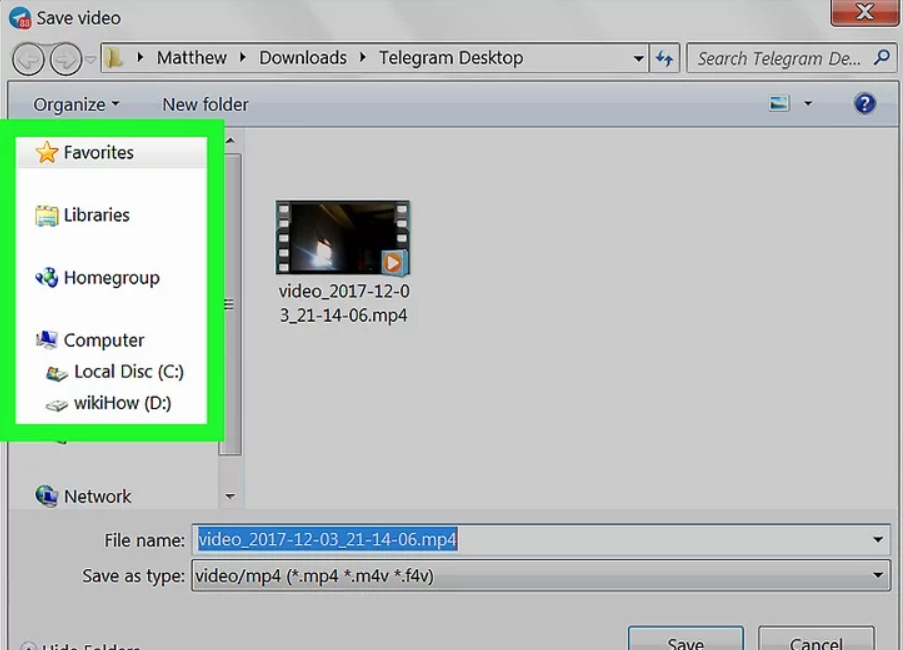Click the Computer icon in the sidebar
Image resolution: width=903 pixels, height=650 pixels.
pyautogui.click(x=46, y=340)
